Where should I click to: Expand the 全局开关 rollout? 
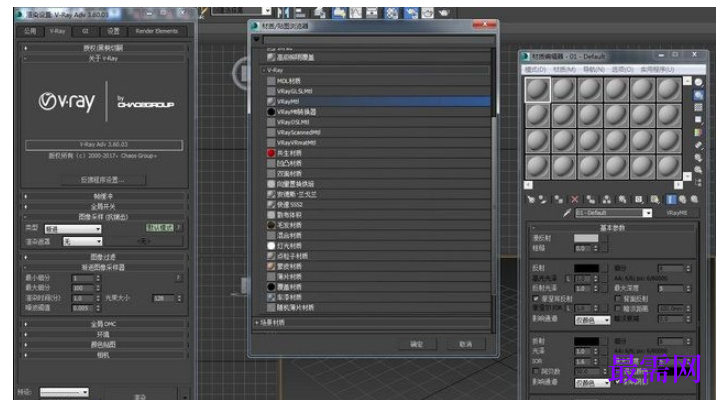[x=103, y=207]
